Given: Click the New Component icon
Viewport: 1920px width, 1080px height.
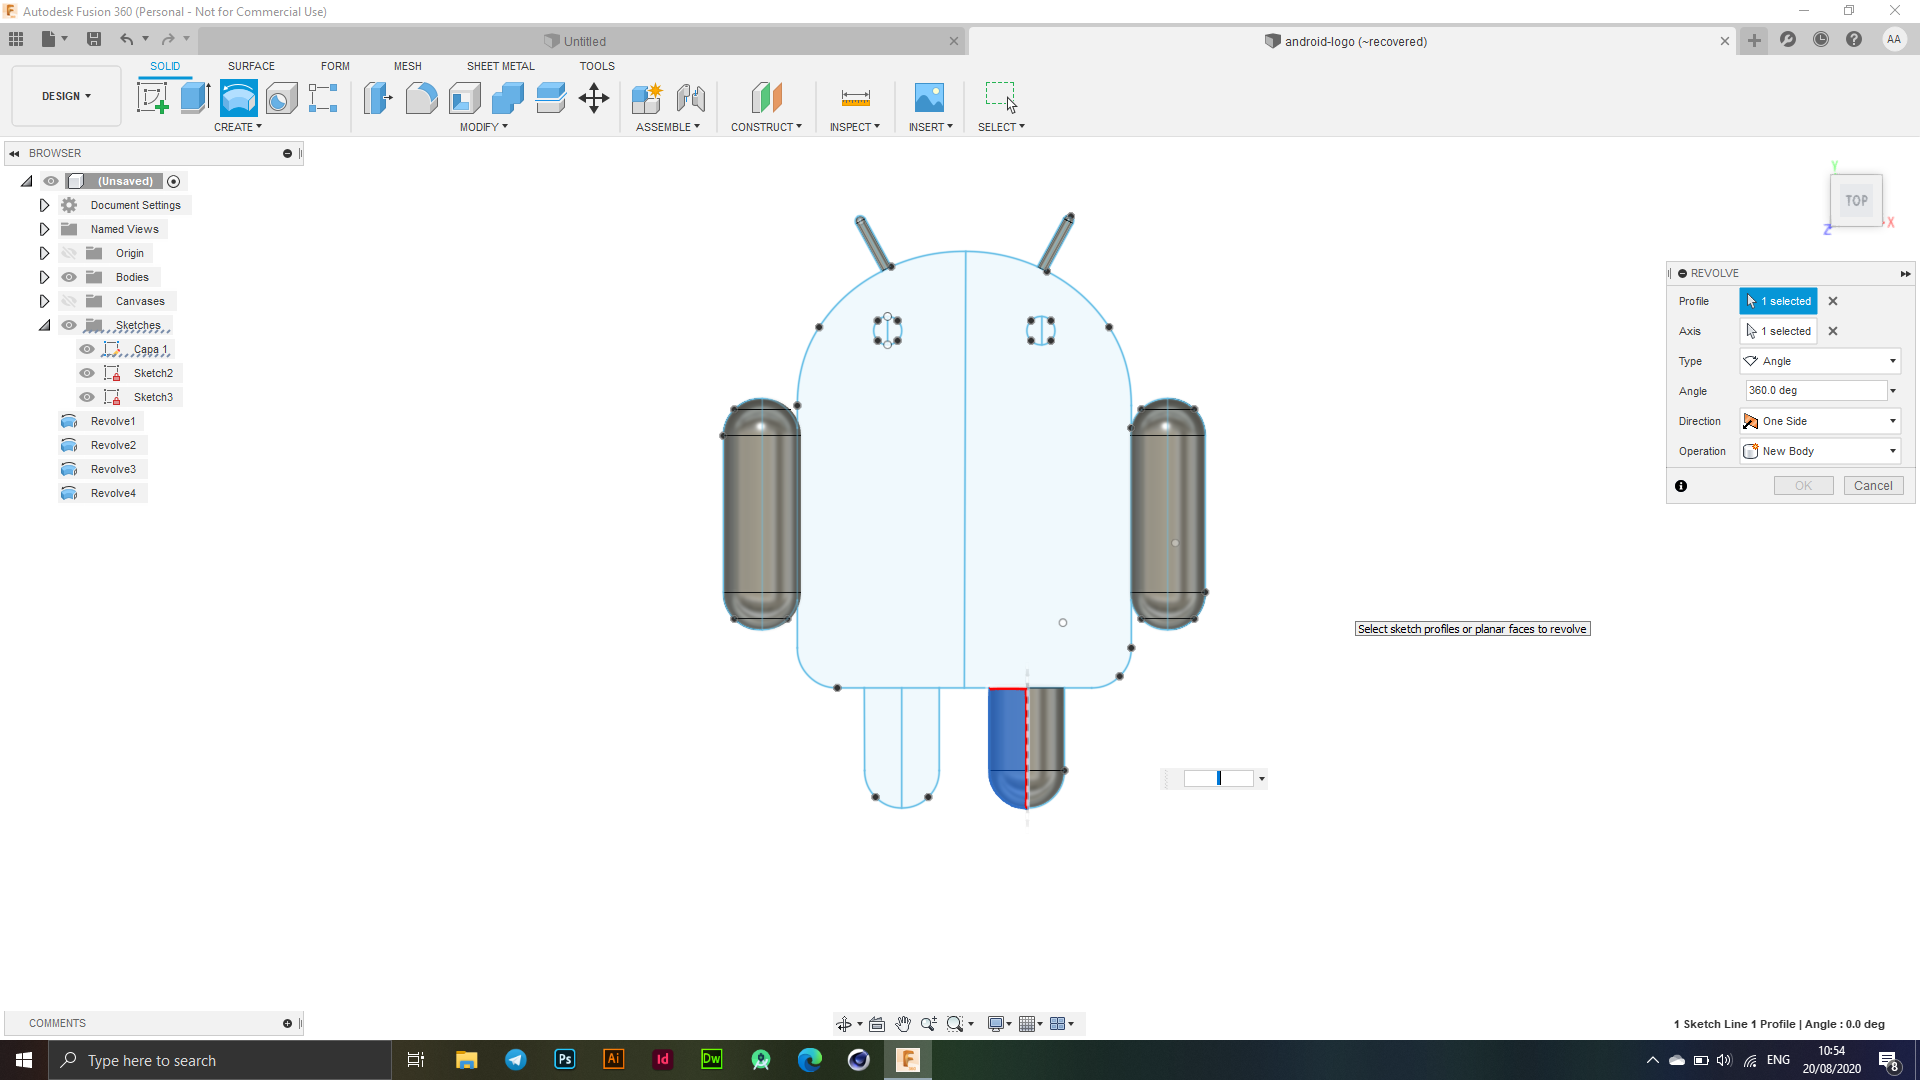Looking at the screenshot, I should pyautogui.click(x=647, y=98).
